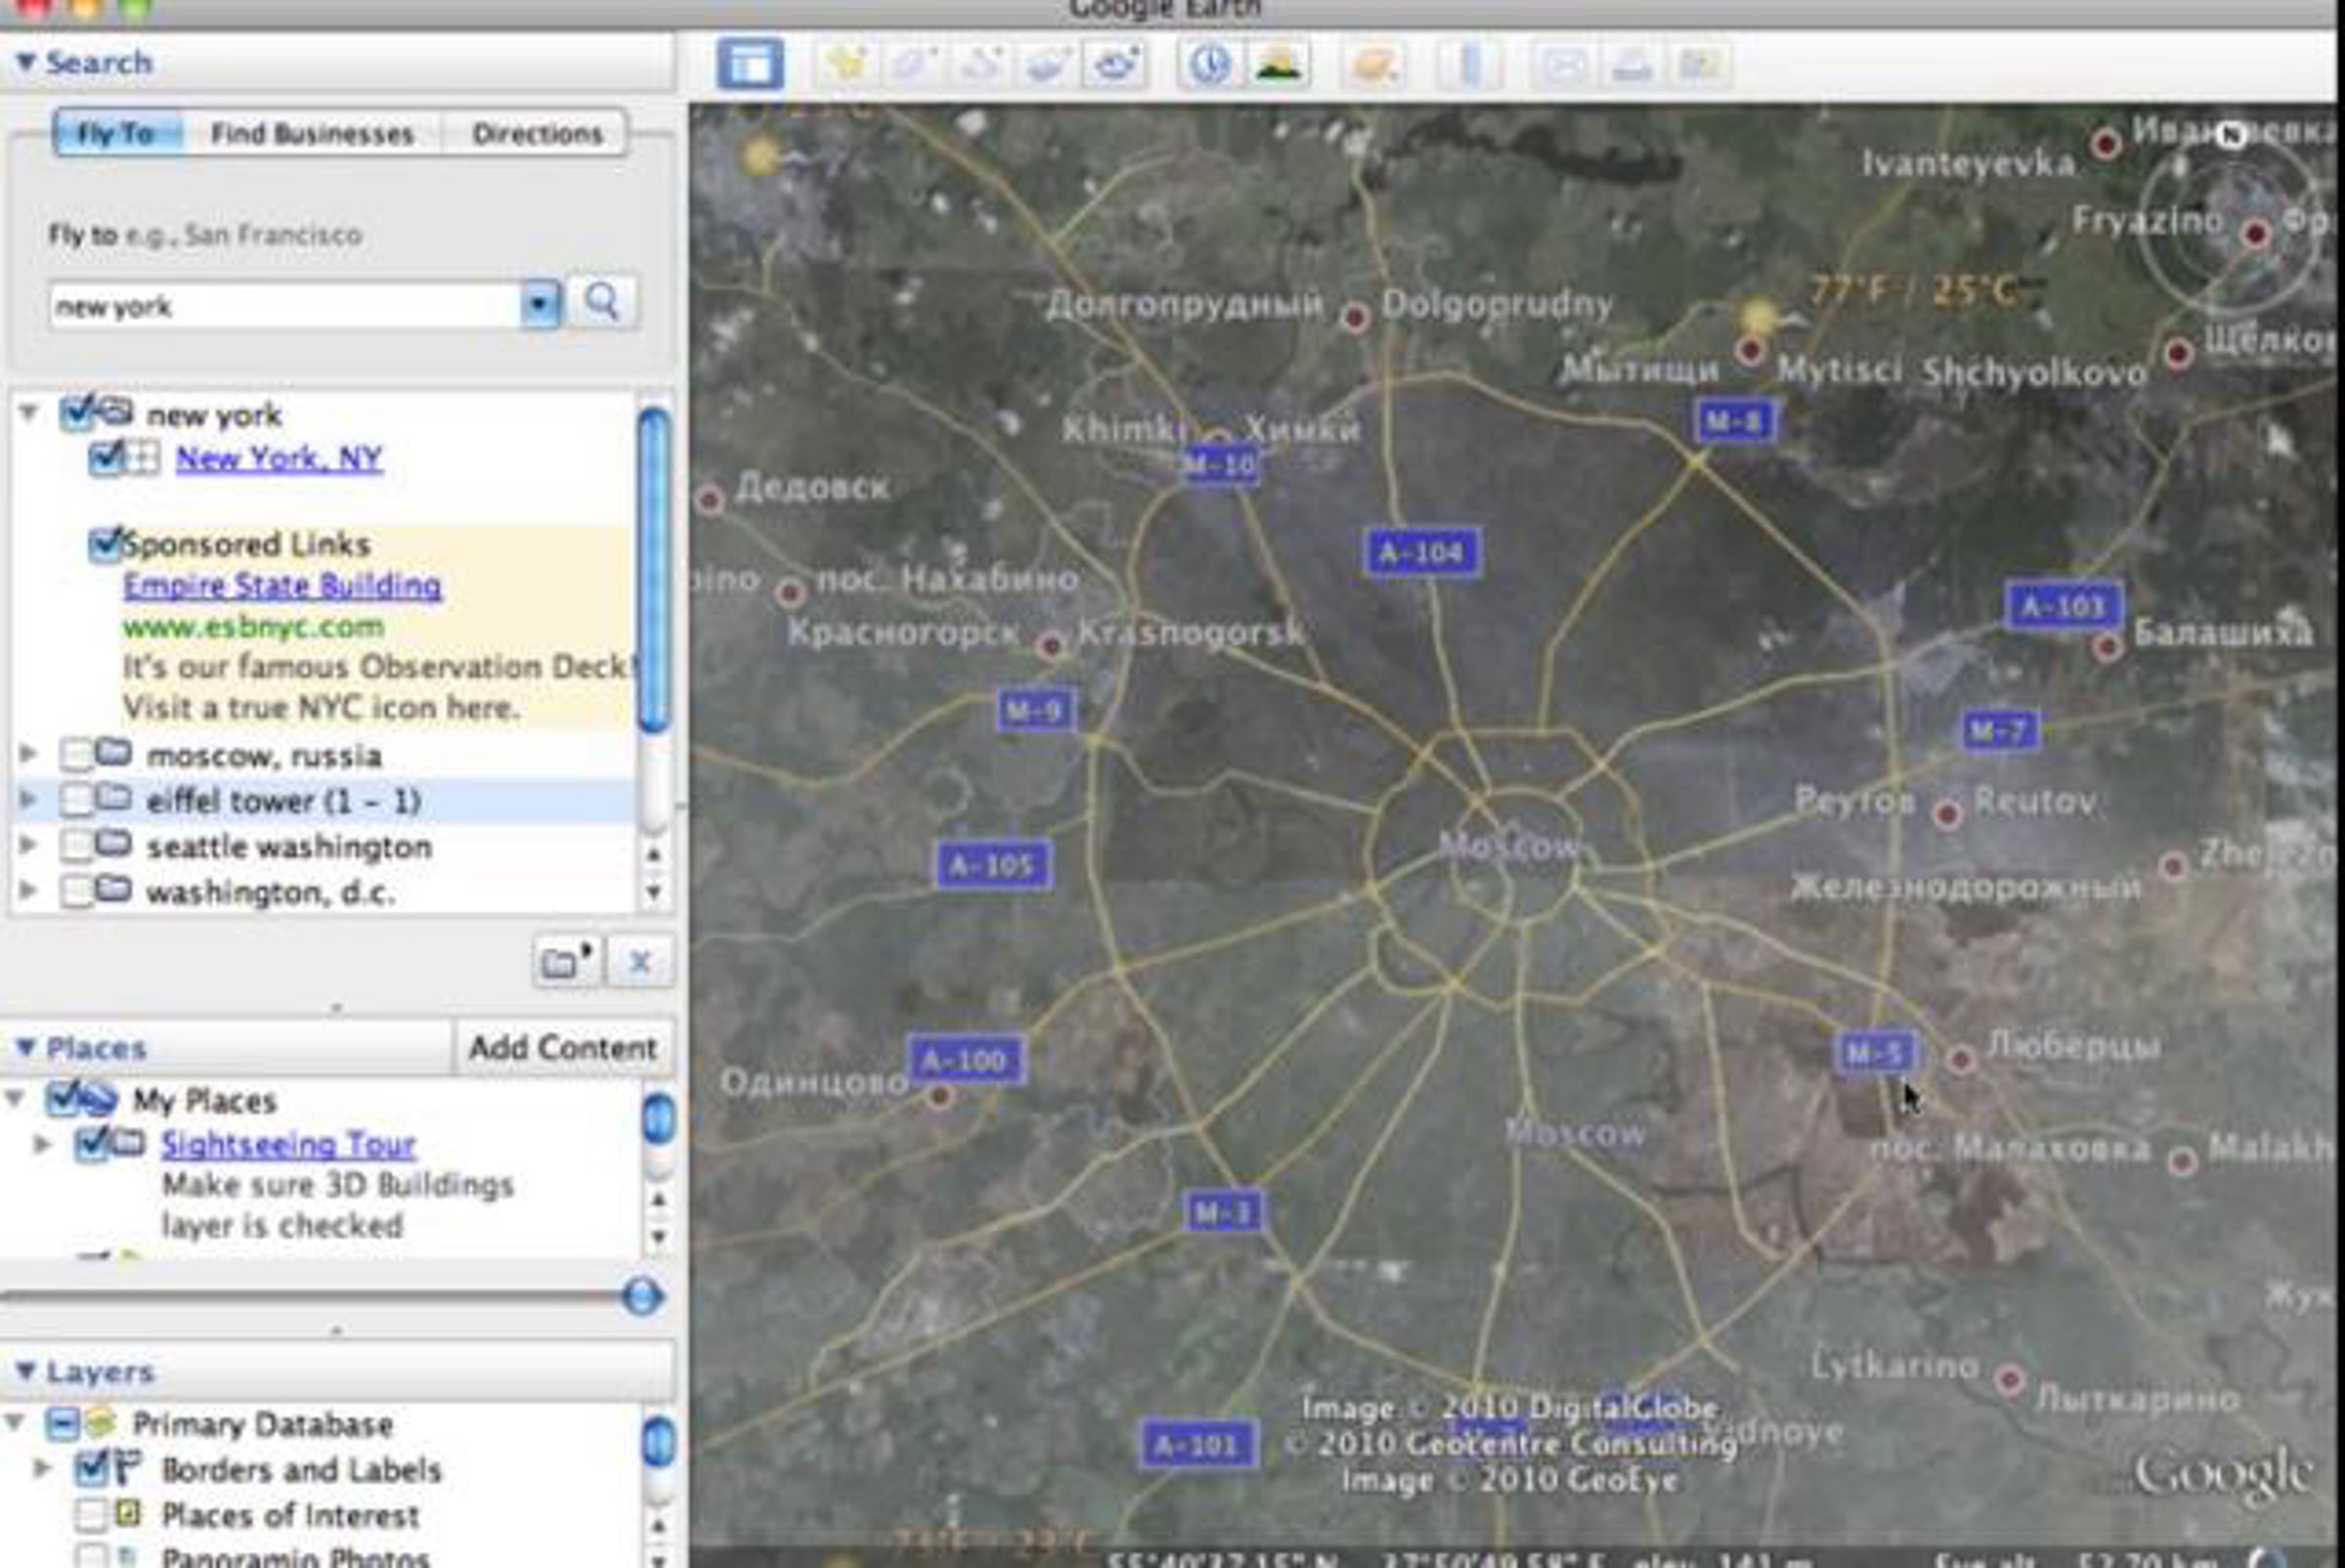Click the email toolbar icon
This screenshot has height=1568, width=2345.
tap(1565, 65)
